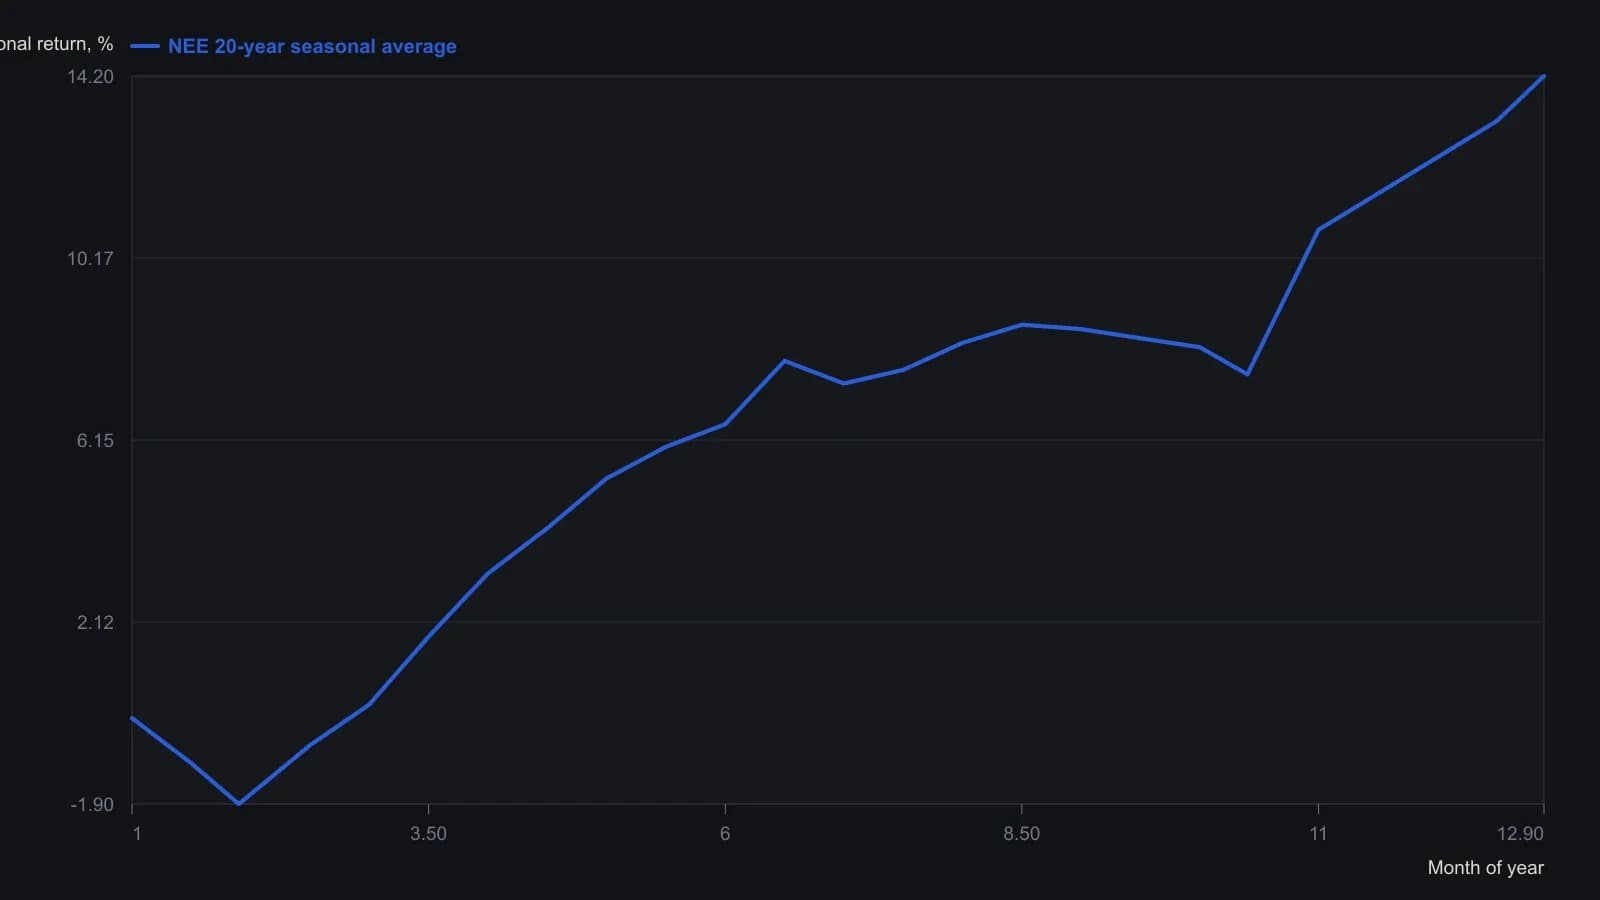This screenshot has height=900, width=1600.
Task: Click the seasonal return % axis title
Action: [x=57, y=44]
